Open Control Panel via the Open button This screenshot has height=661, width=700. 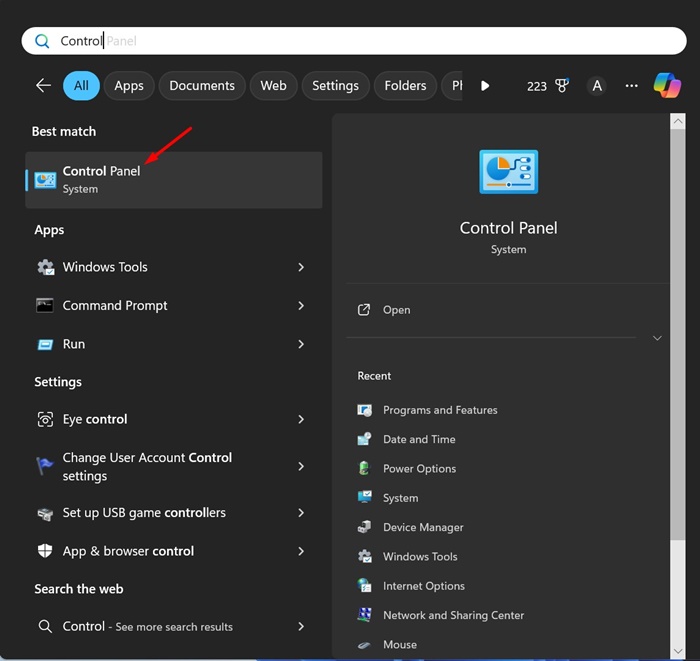pyautogui.click(x=396, y=310)
